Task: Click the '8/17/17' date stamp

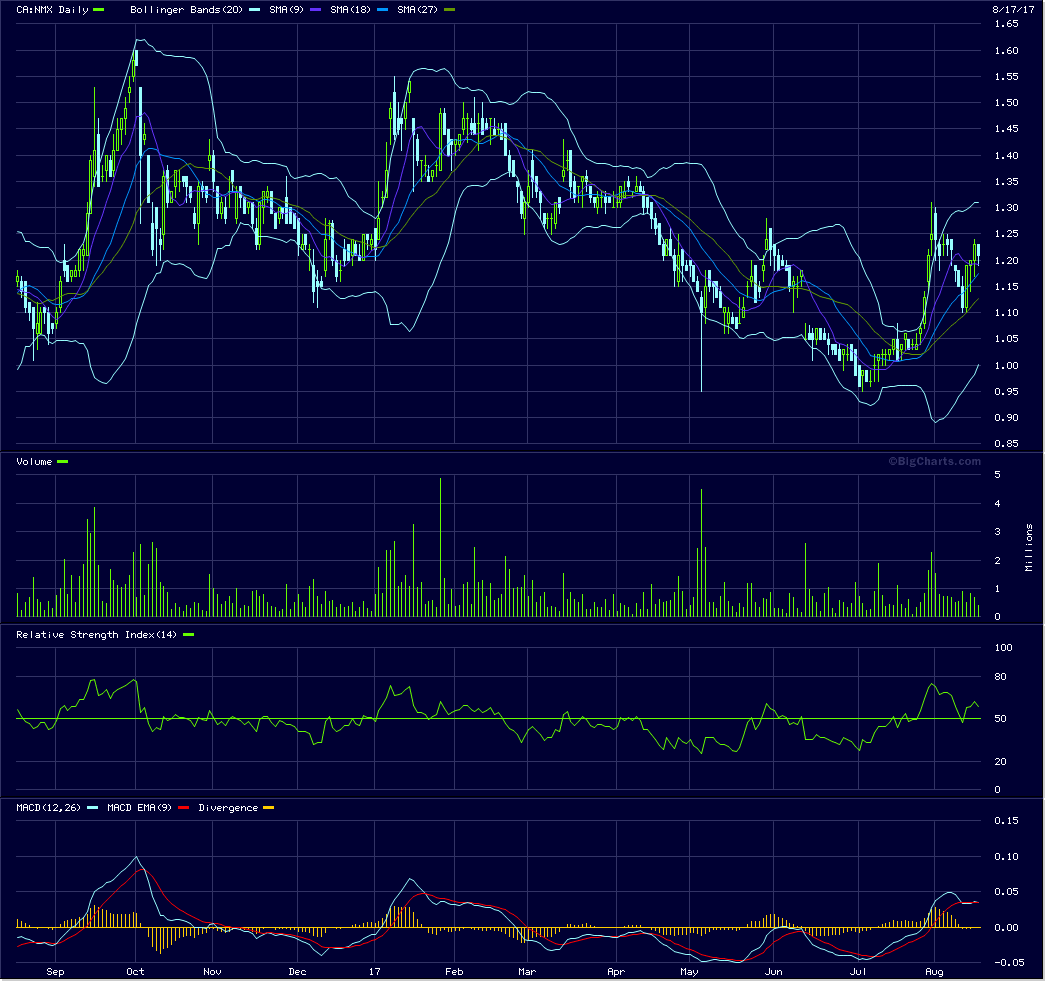Action: click(x=1013, y=10)
